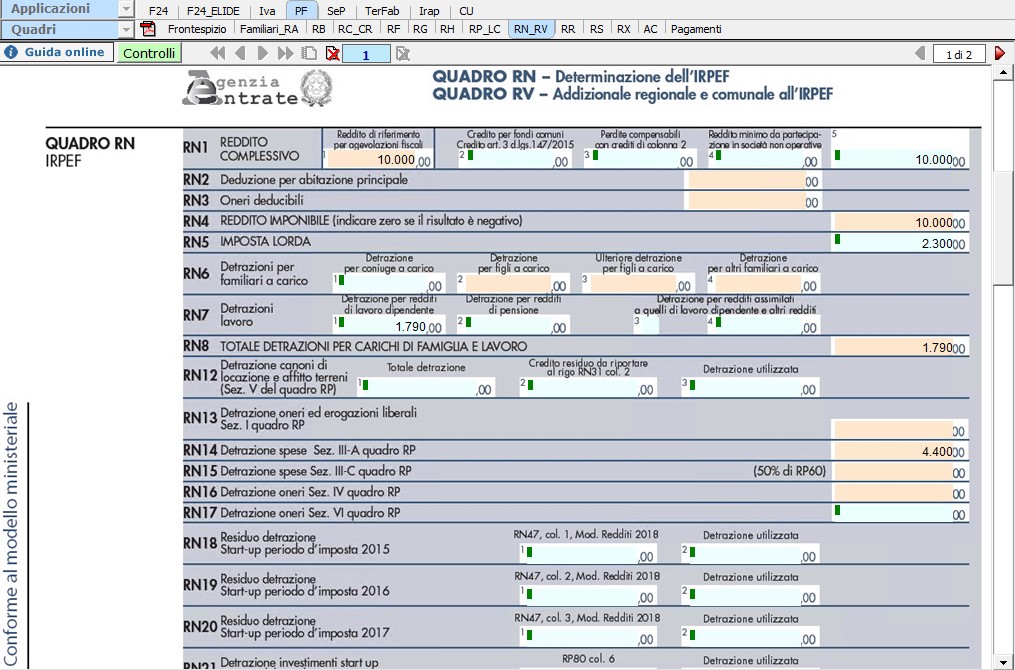Screen dimensions: 1015x670
Task: Open the RG quadro tab
Action: coord(420,29)
